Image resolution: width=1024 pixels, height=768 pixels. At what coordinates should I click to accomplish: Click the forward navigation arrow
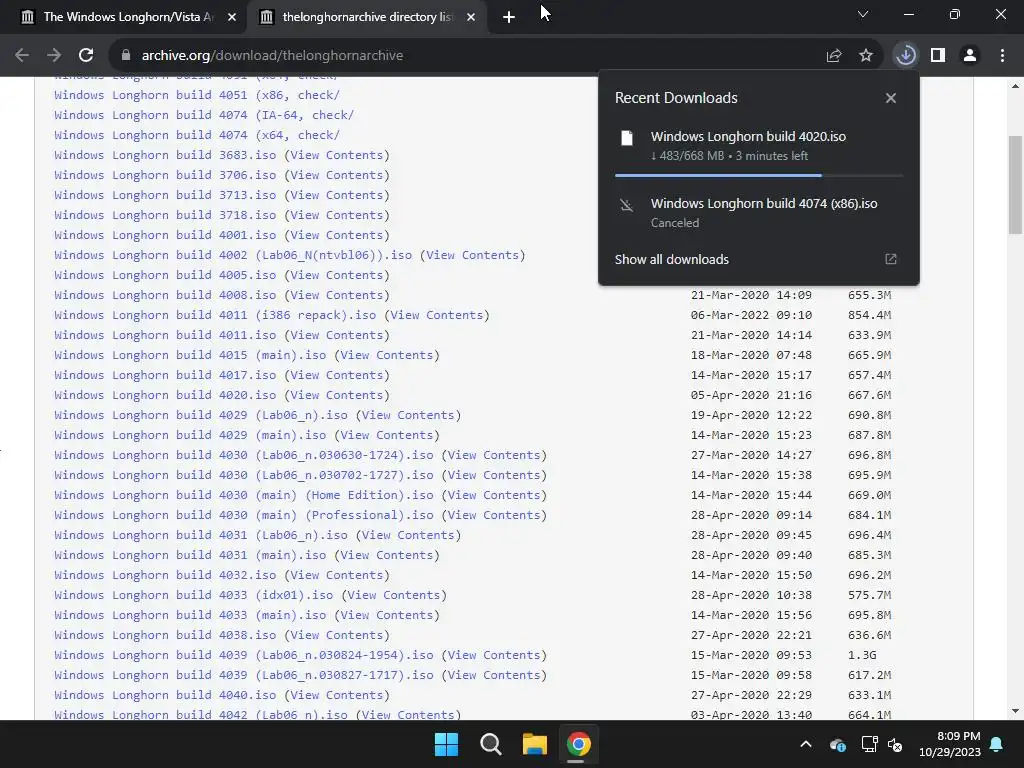(x=54, y=56)
